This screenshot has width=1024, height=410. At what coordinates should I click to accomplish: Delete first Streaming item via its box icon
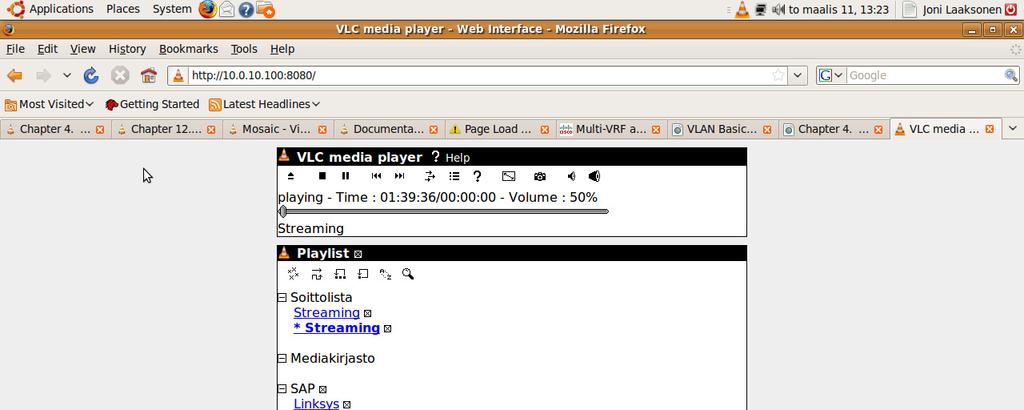[368, 313]
